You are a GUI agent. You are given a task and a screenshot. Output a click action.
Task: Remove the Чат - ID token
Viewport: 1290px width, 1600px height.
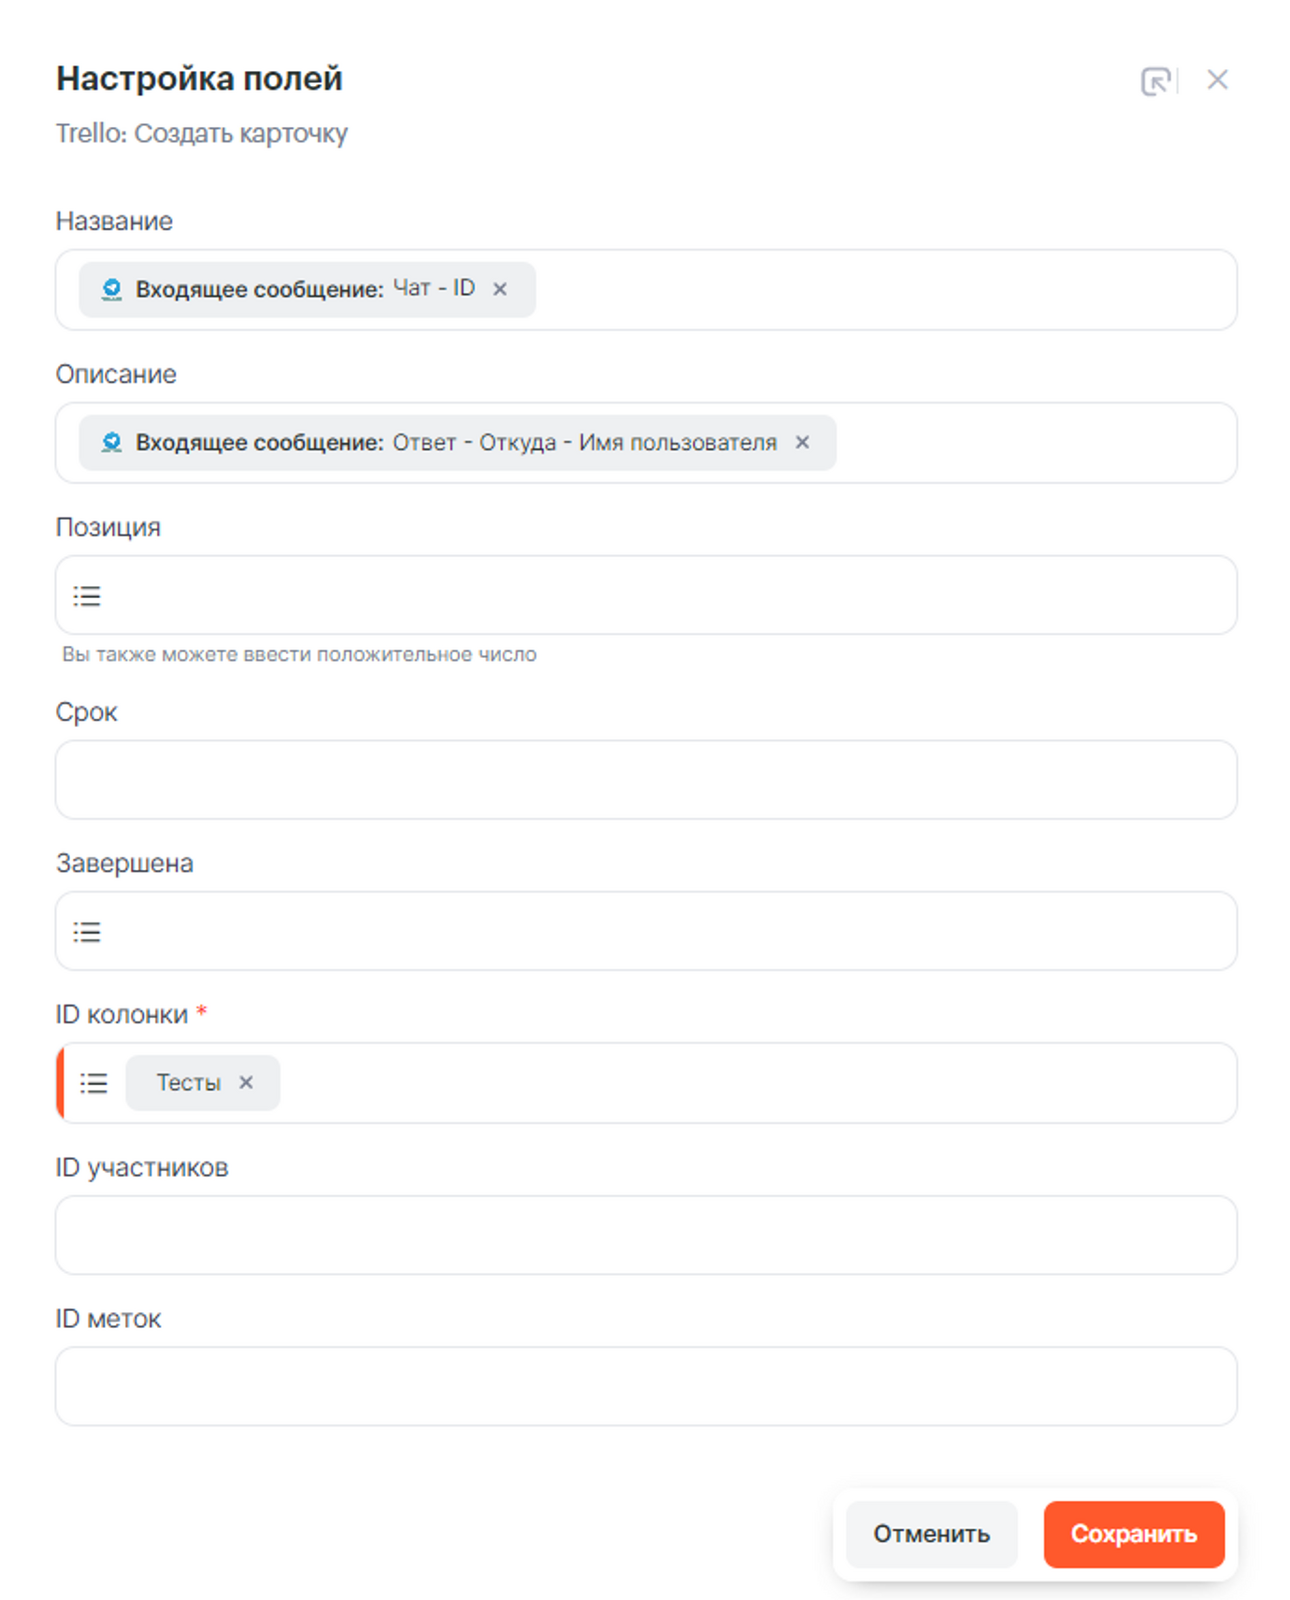tap(500, 289)
